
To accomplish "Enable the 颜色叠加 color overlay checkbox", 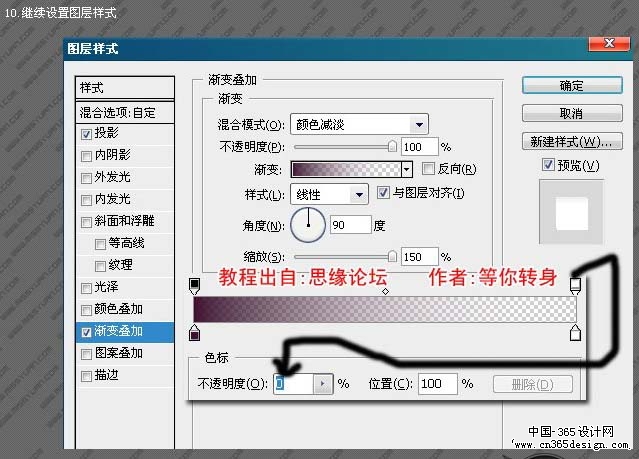I will 86,310.
